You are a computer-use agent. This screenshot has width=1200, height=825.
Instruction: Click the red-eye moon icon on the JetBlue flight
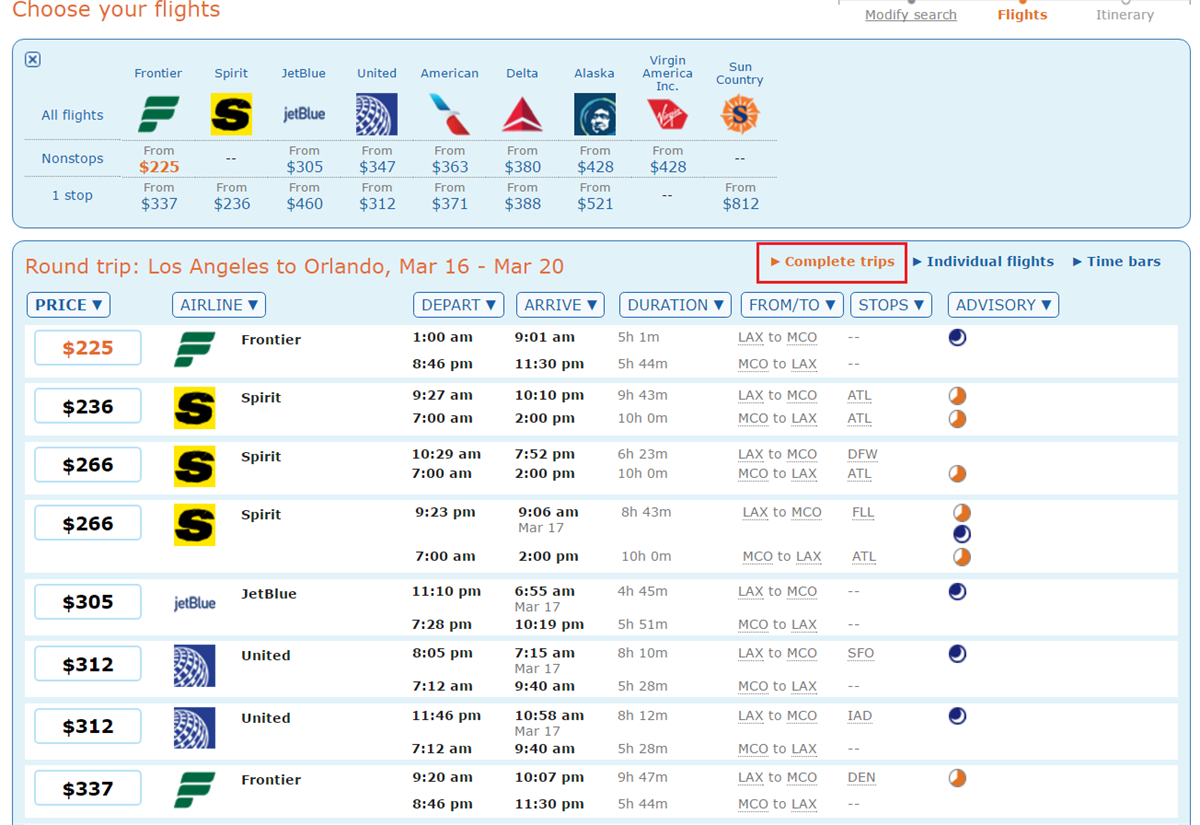click(x=957, y=592)
